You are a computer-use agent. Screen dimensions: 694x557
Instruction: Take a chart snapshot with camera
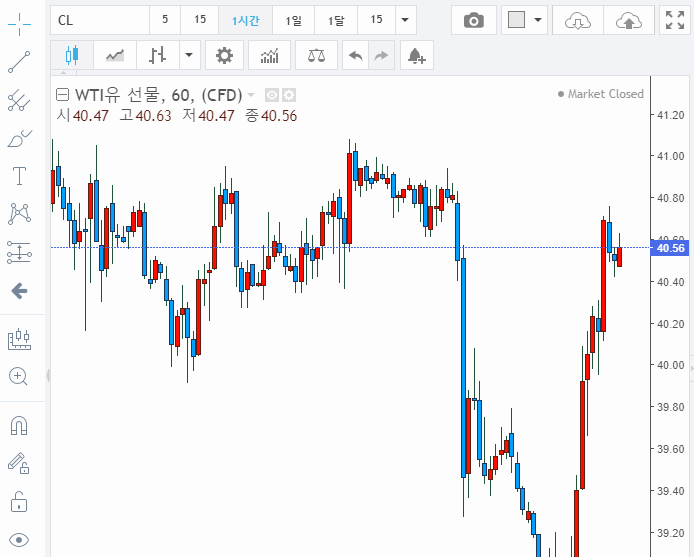pyautogui.click(x=474, y=20)
